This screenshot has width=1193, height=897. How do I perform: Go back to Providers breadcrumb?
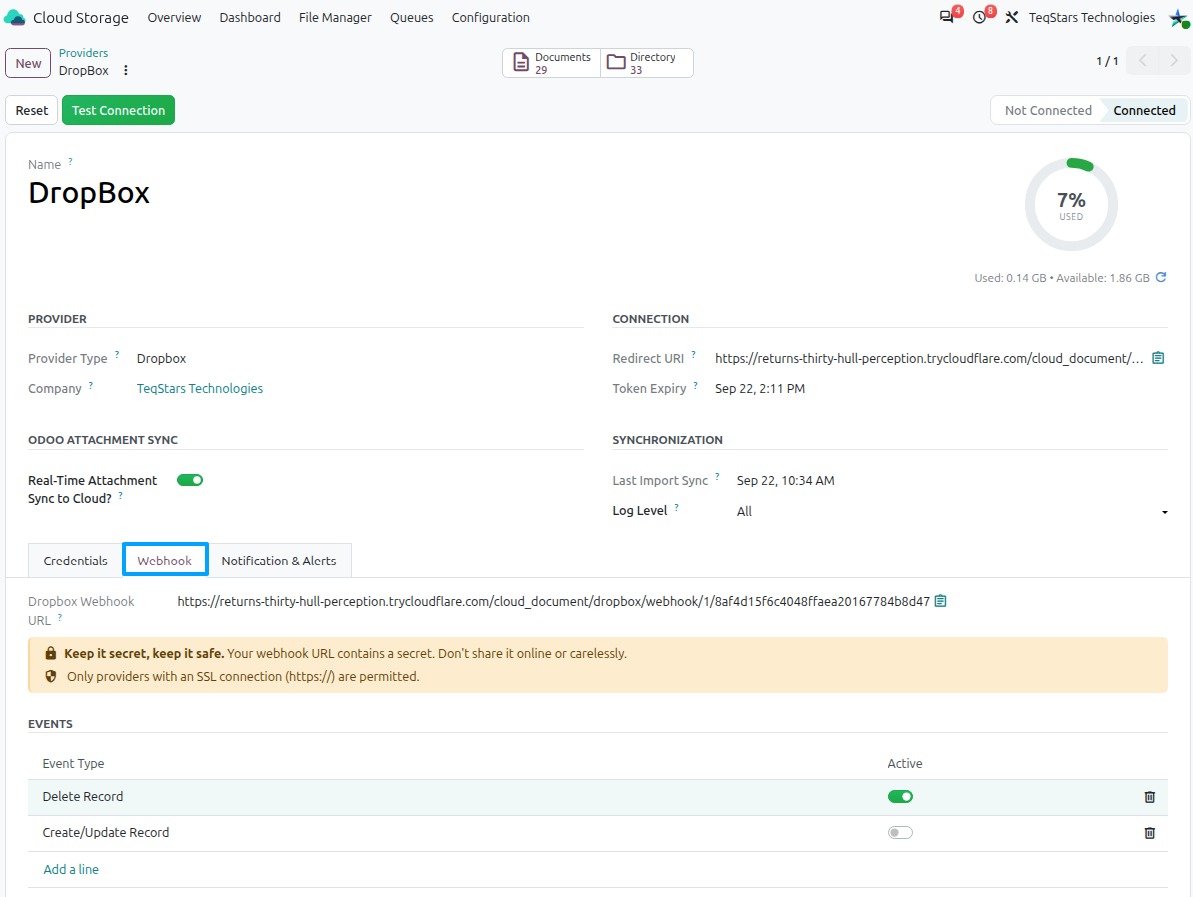coord(84,52)
